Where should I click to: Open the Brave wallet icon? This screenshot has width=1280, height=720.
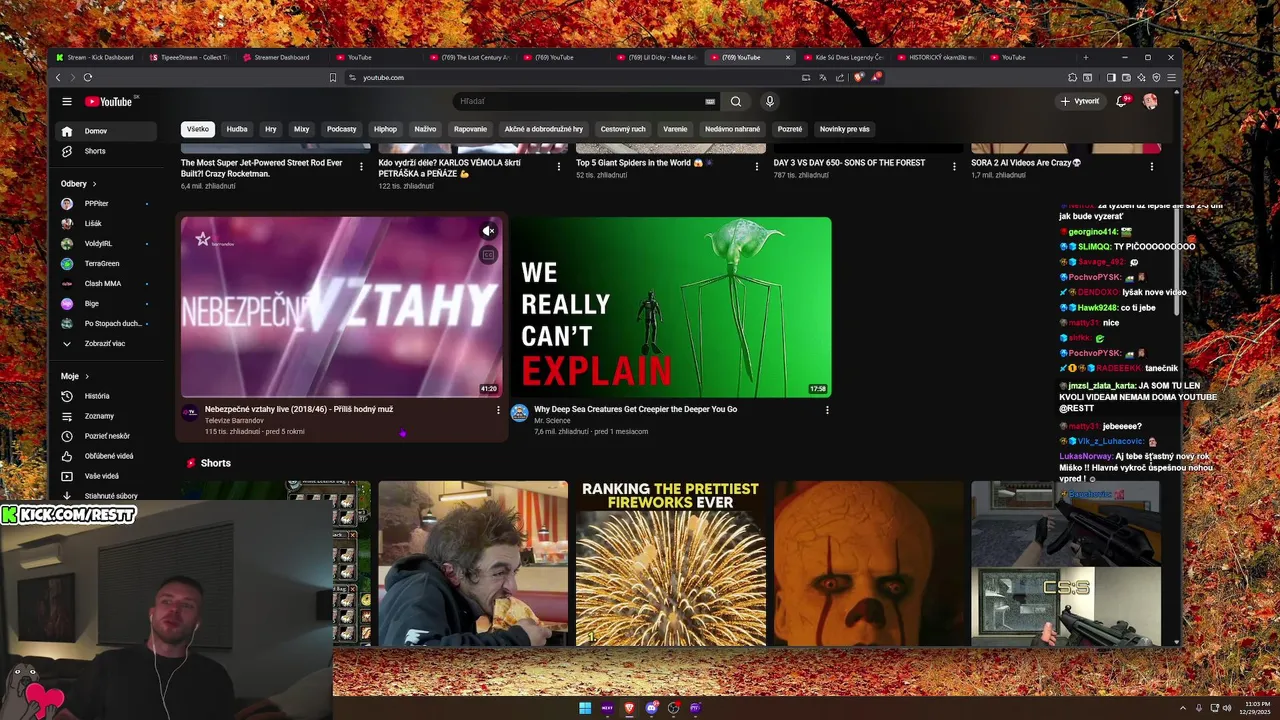(x=1126, y=77)
